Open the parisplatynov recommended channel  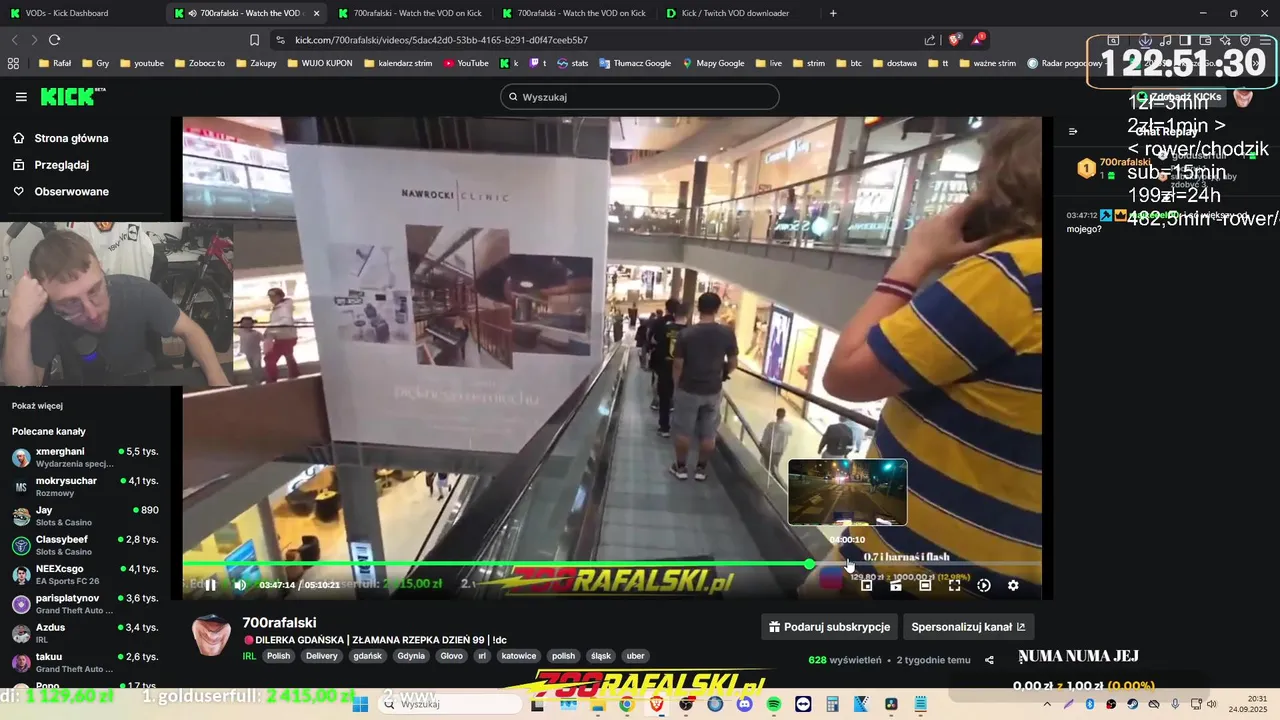tap(85, 604)
